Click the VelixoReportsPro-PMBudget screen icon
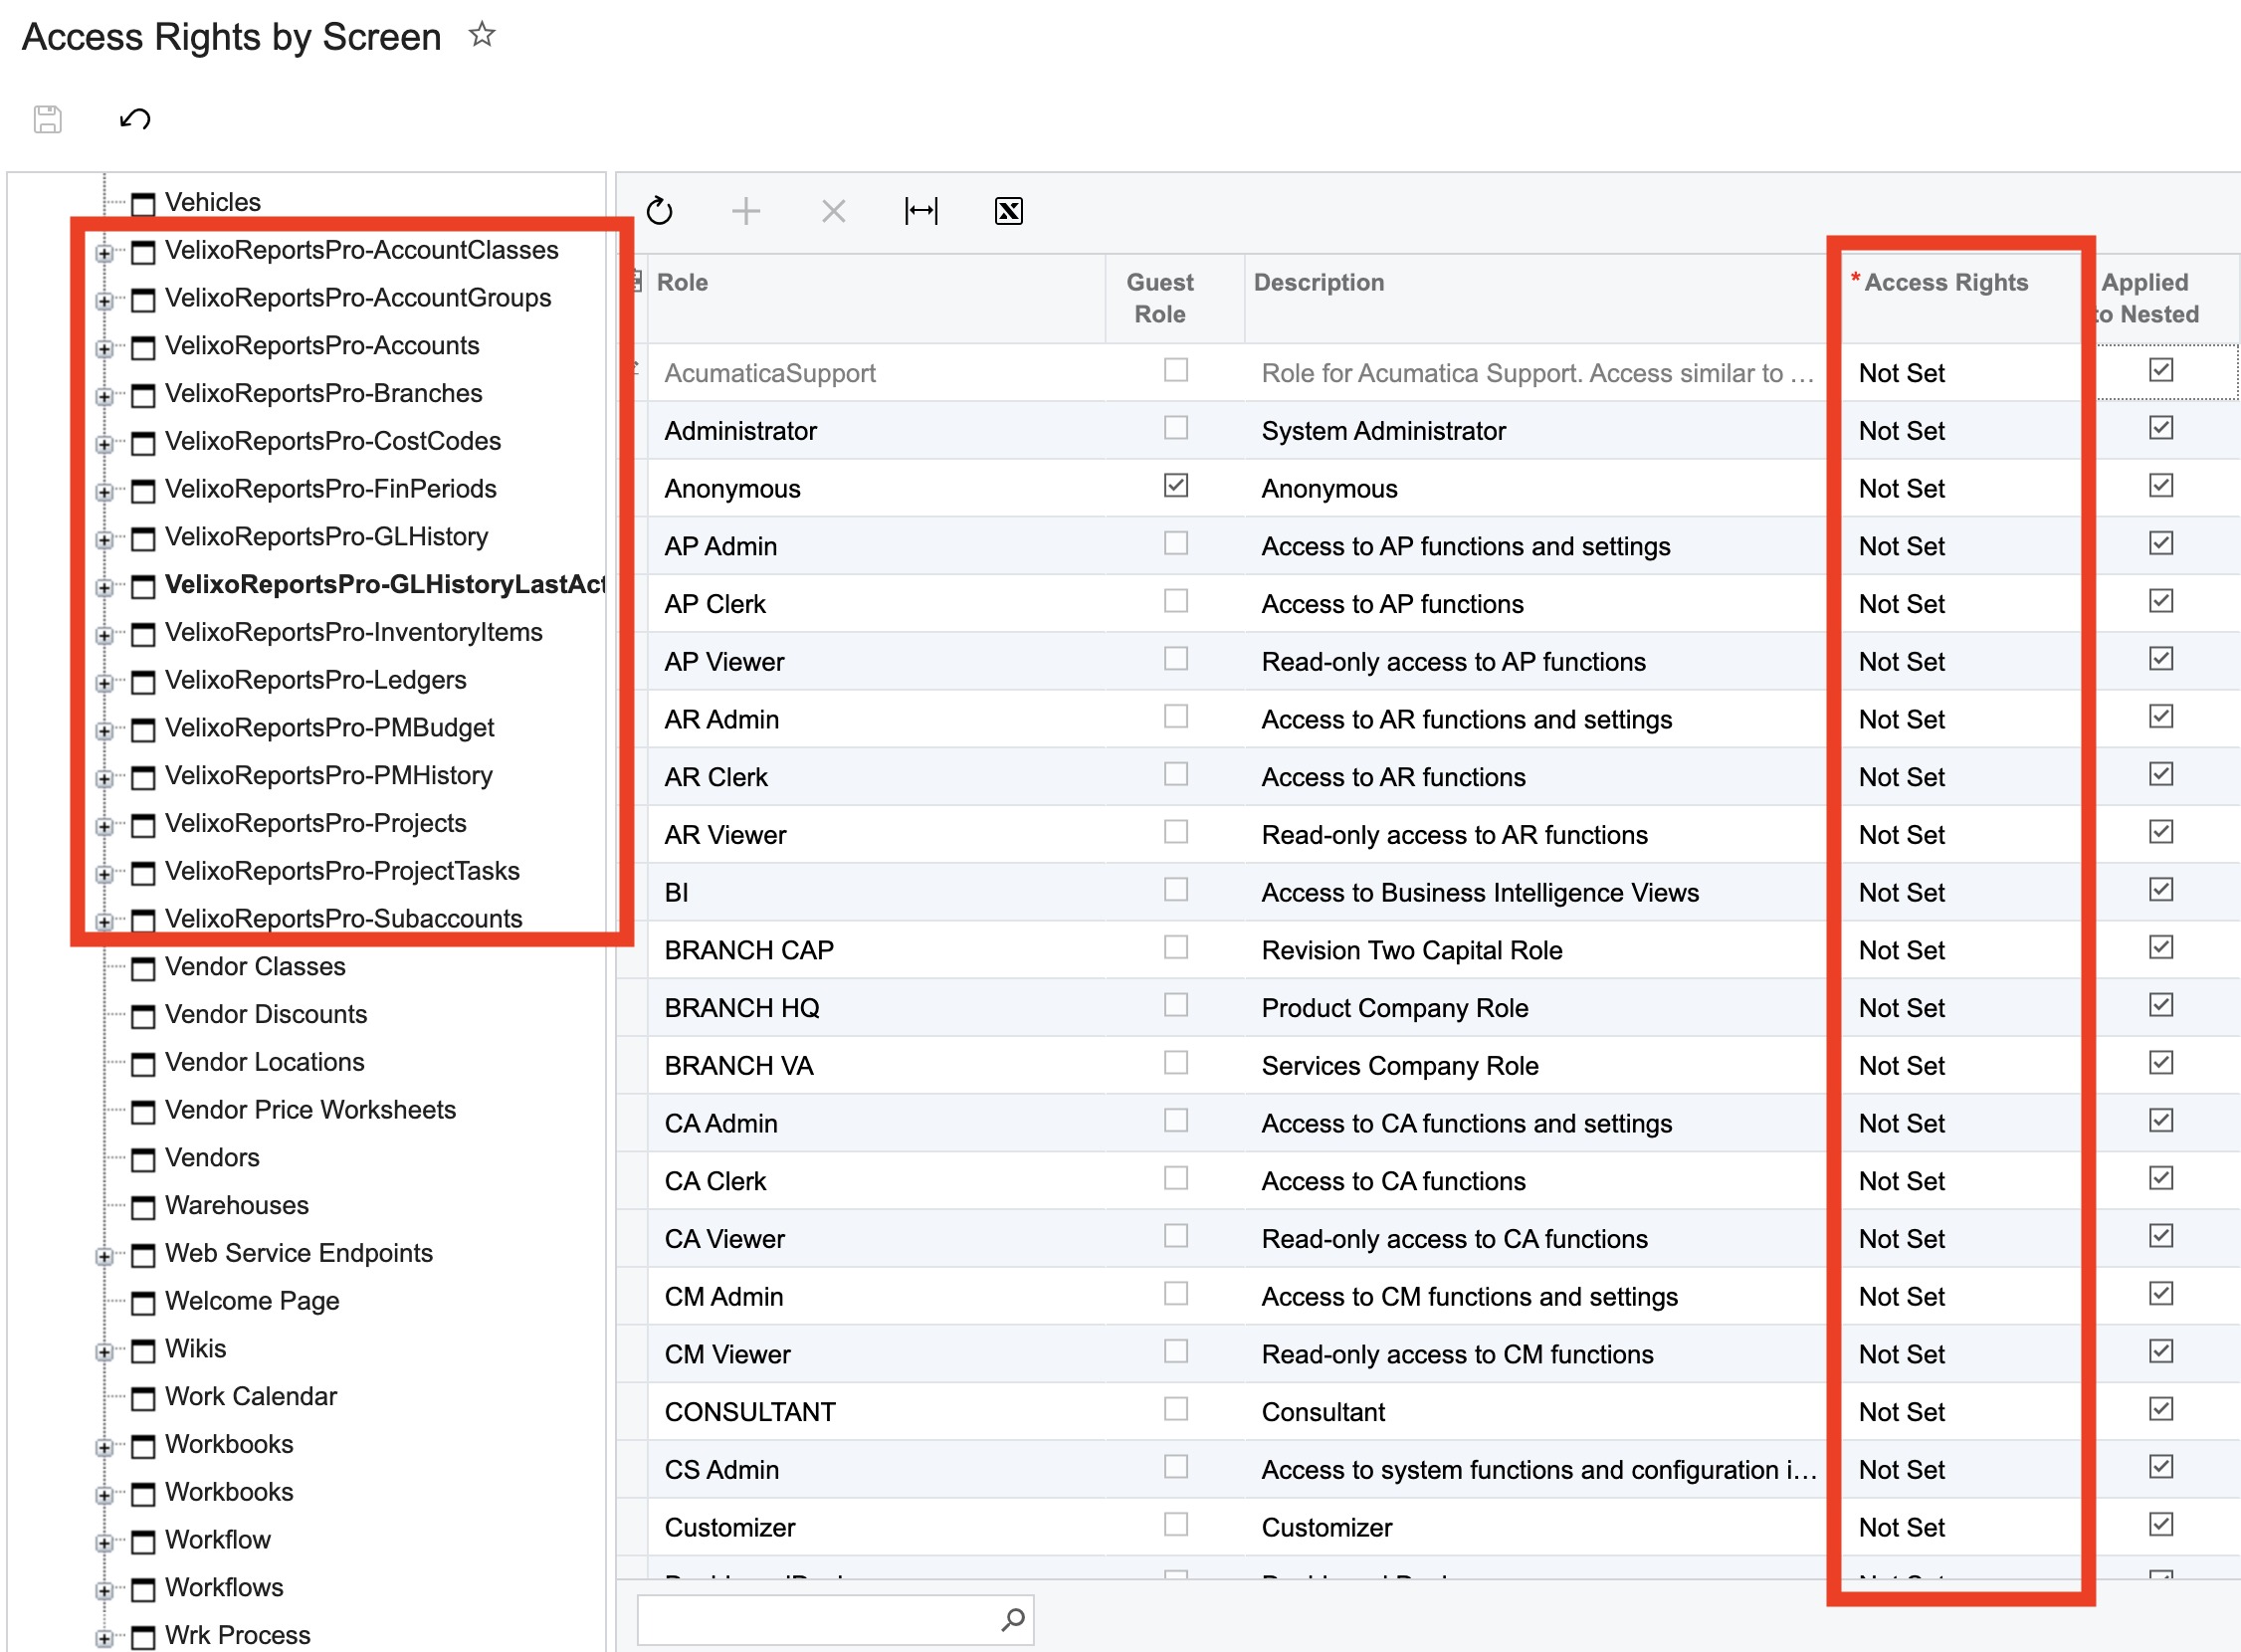 click(144, 730)
